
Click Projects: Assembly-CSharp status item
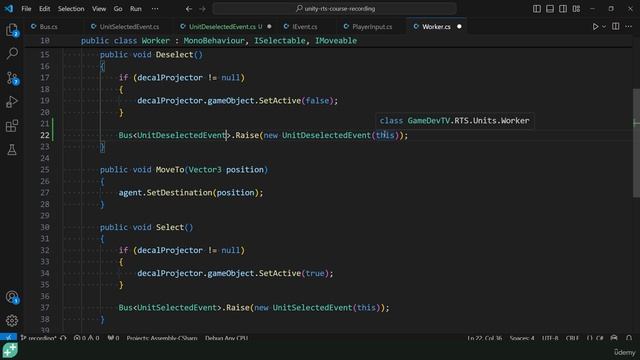coord(162,338)
